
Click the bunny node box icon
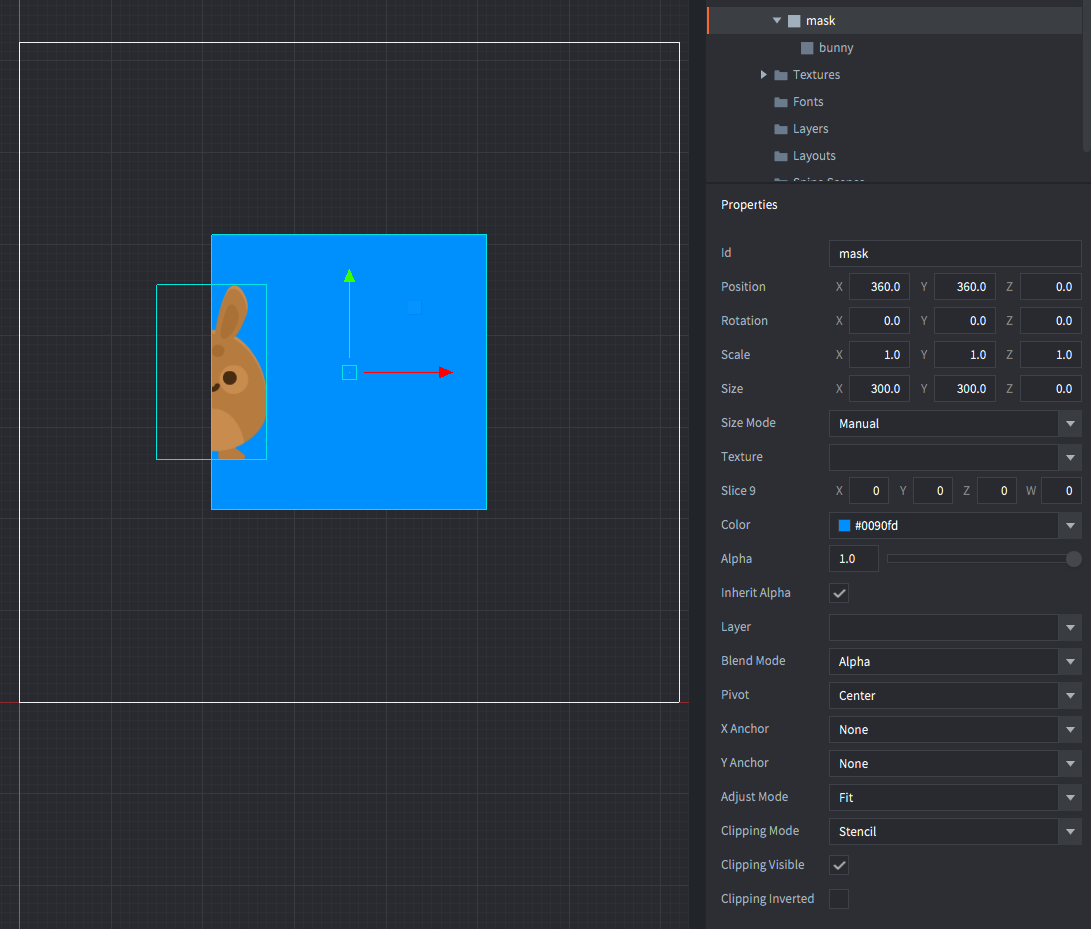point(807,48)
